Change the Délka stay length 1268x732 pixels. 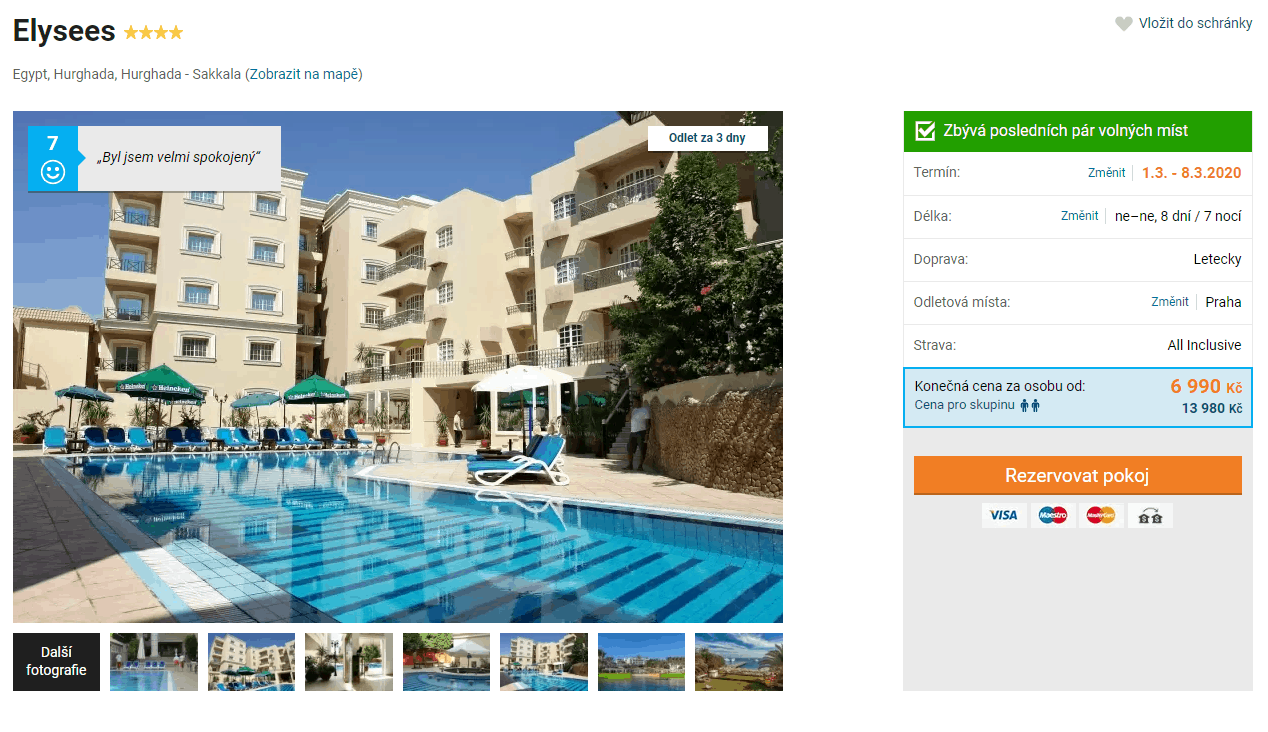1079,216
